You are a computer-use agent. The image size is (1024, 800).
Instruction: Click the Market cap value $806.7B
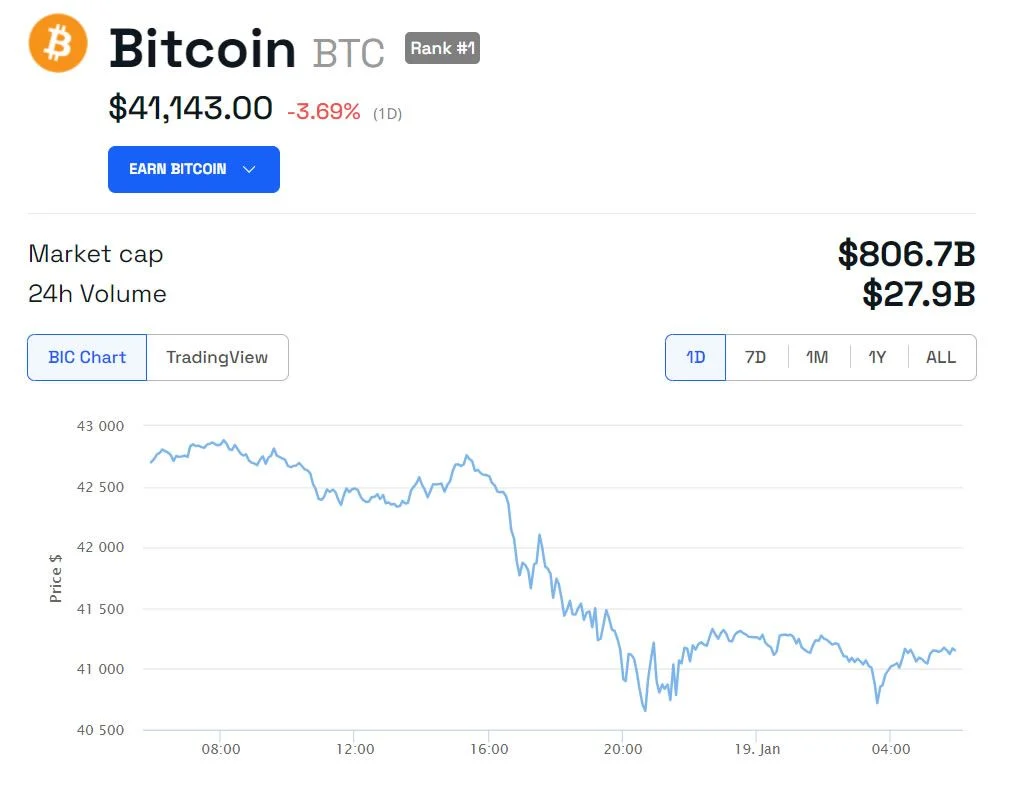907,255
